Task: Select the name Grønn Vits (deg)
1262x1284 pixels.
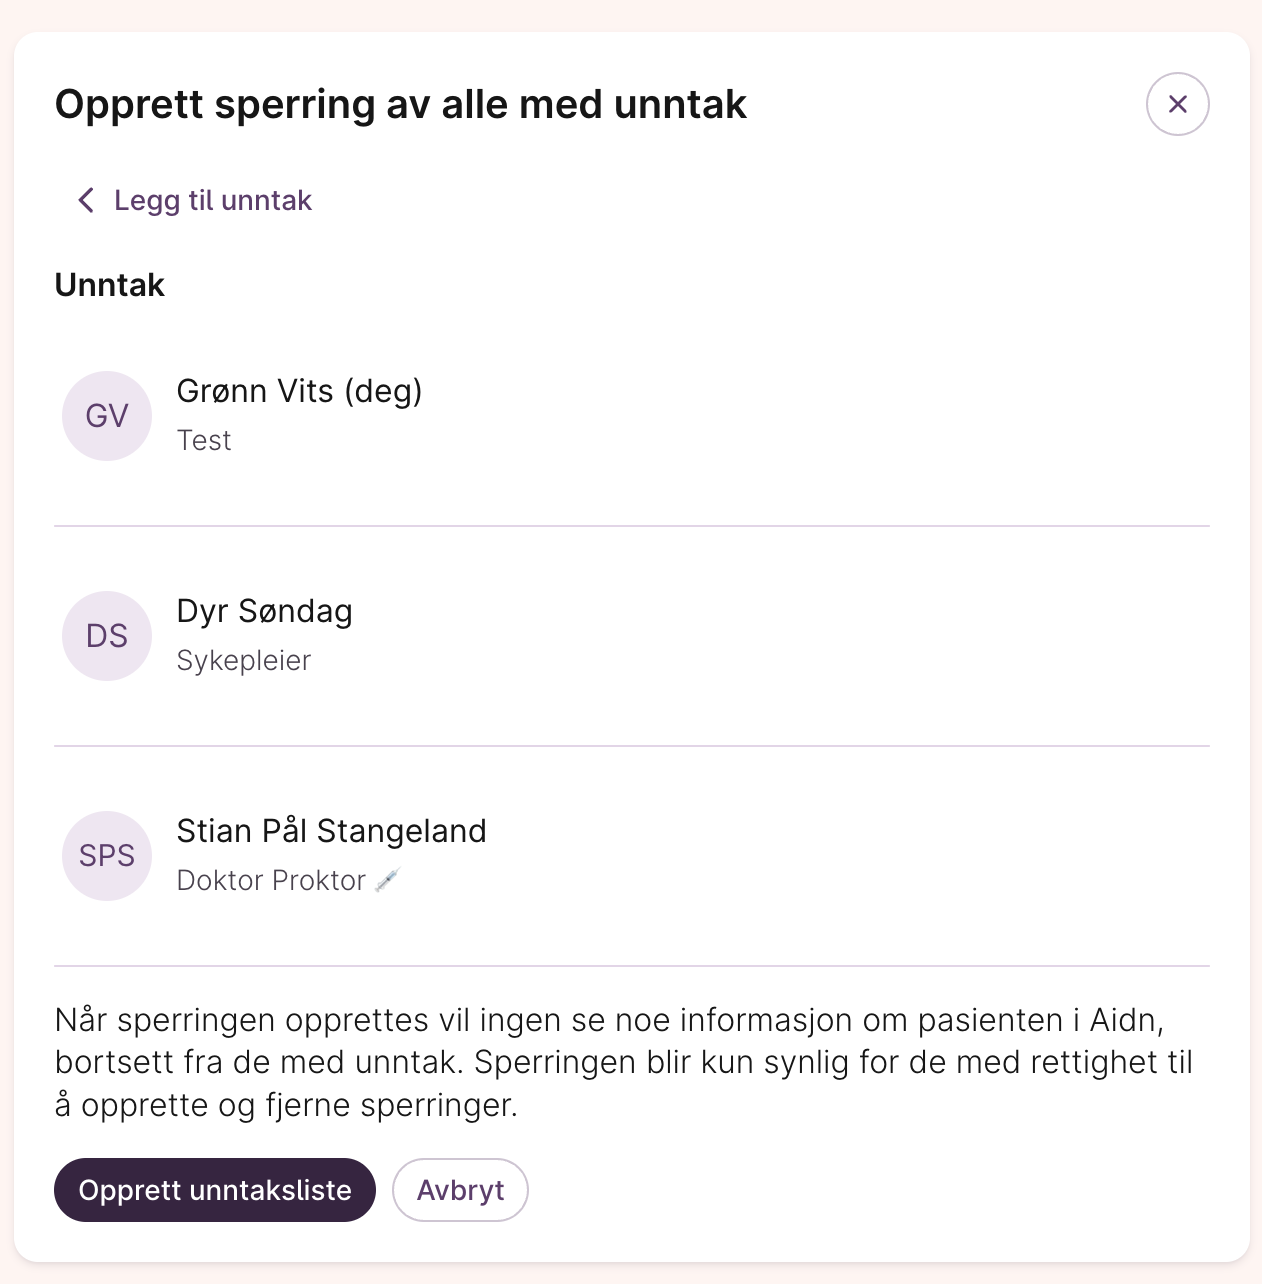Action: tap(299, 391)
